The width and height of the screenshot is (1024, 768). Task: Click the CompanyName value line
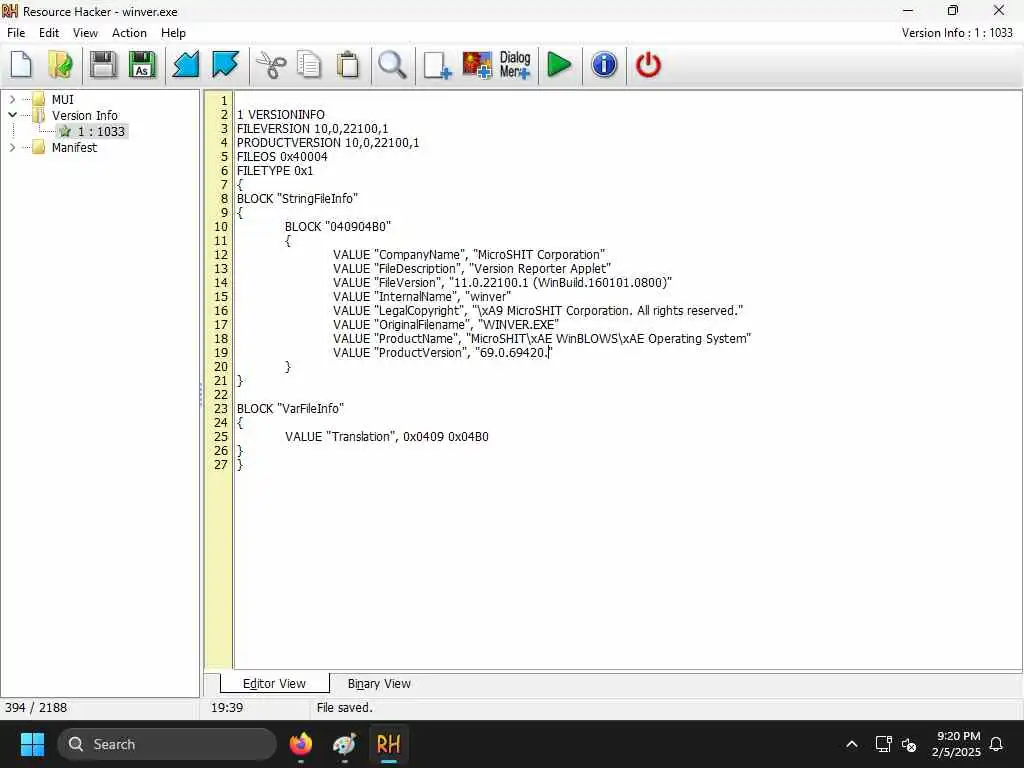point(469,255)
